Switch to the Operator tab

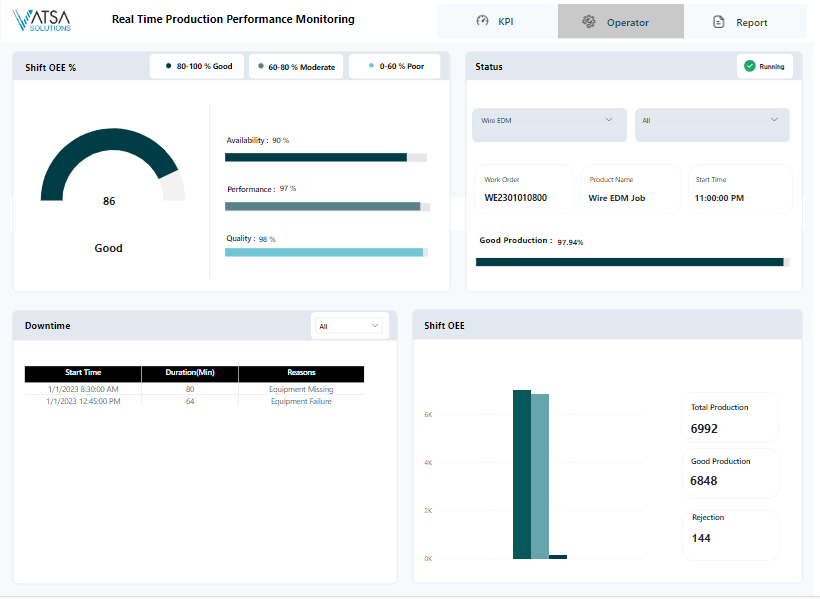point(621,21)
